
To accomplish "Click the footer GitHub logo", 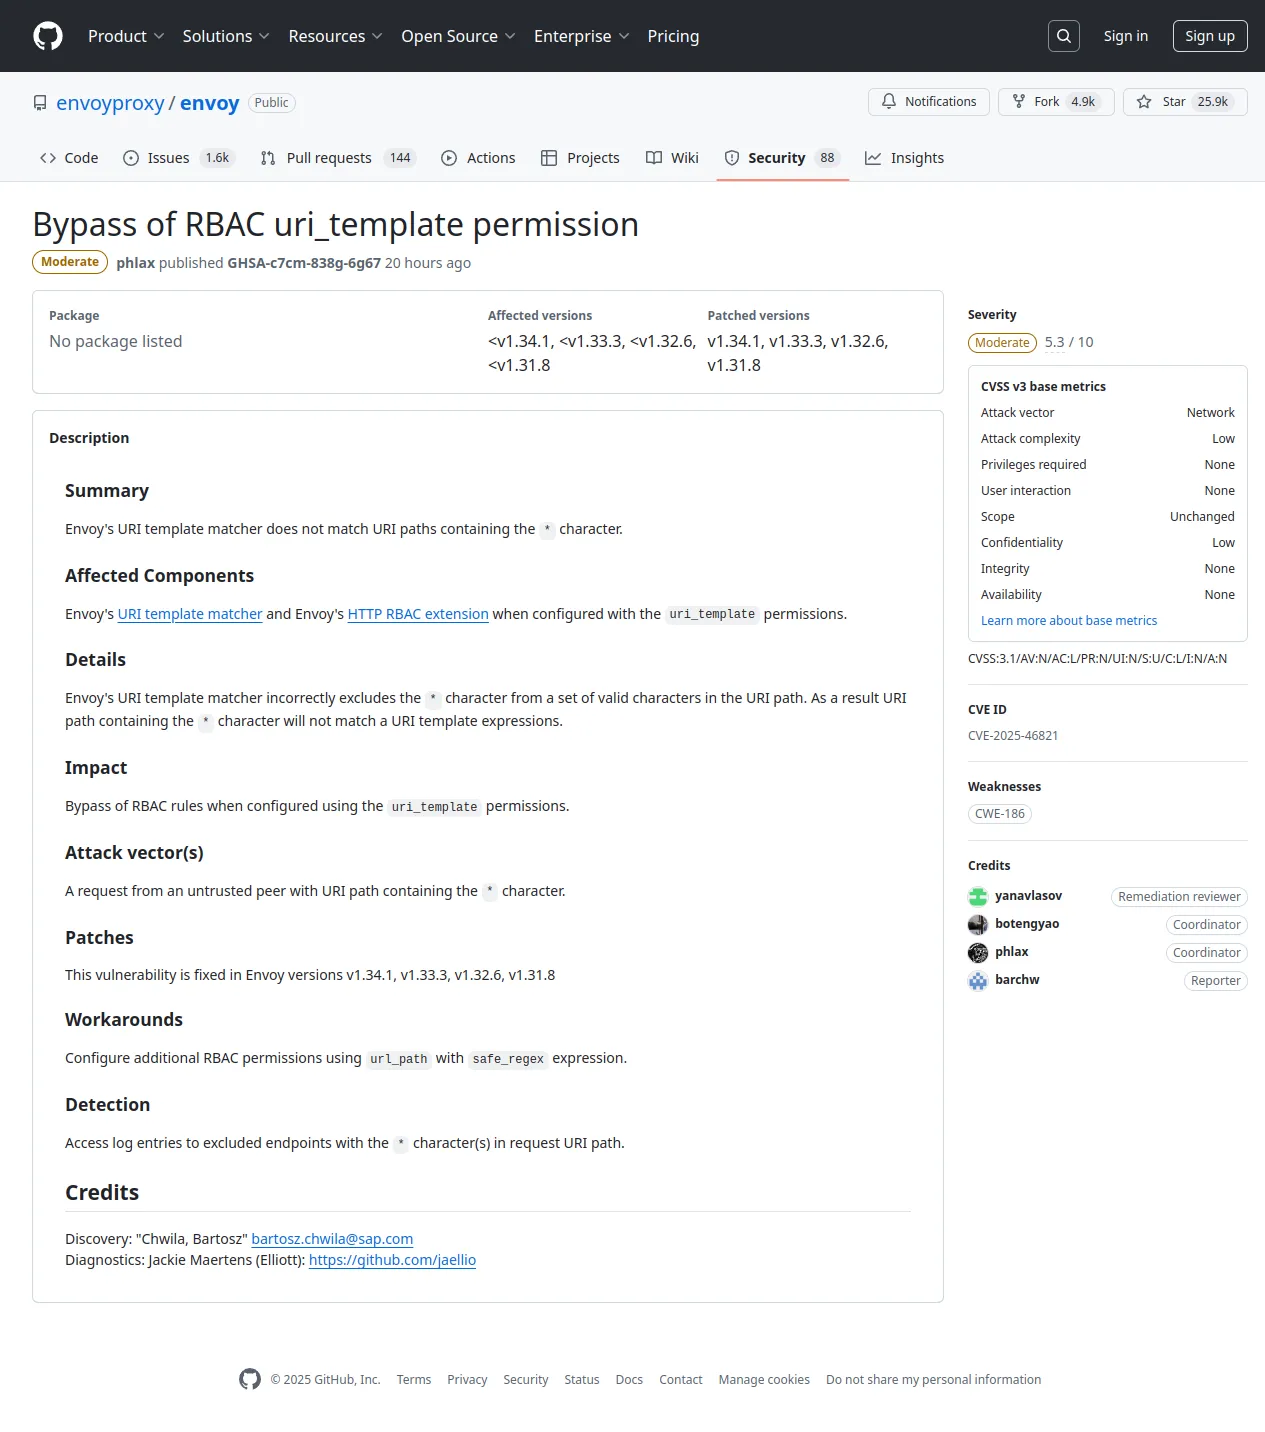I will tap(250, 1379).
